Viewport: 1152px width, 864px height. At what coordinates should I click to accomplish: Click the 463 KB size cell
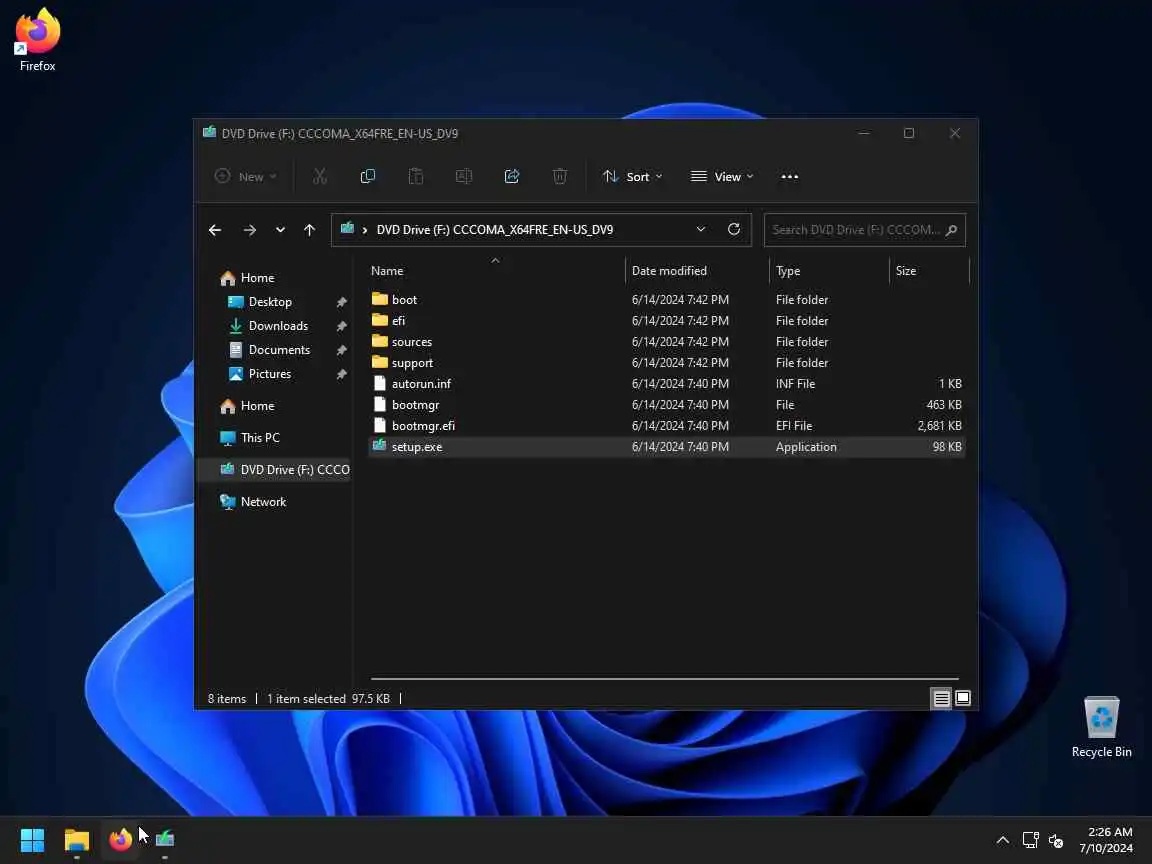pyautogui.click(x=944, y=404)
